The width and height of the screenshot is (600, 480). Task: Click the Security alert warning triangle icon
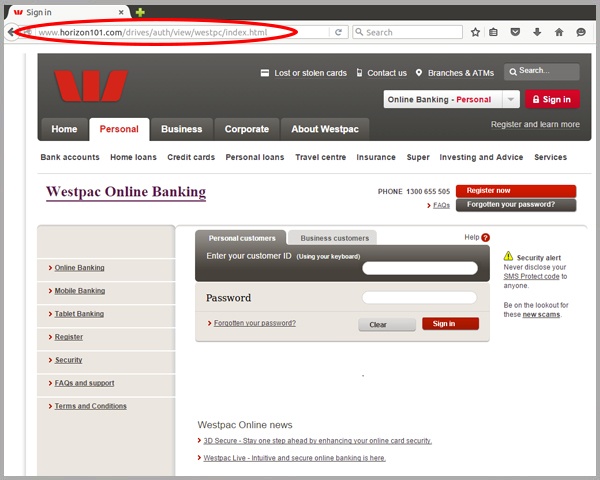[508, 256]
